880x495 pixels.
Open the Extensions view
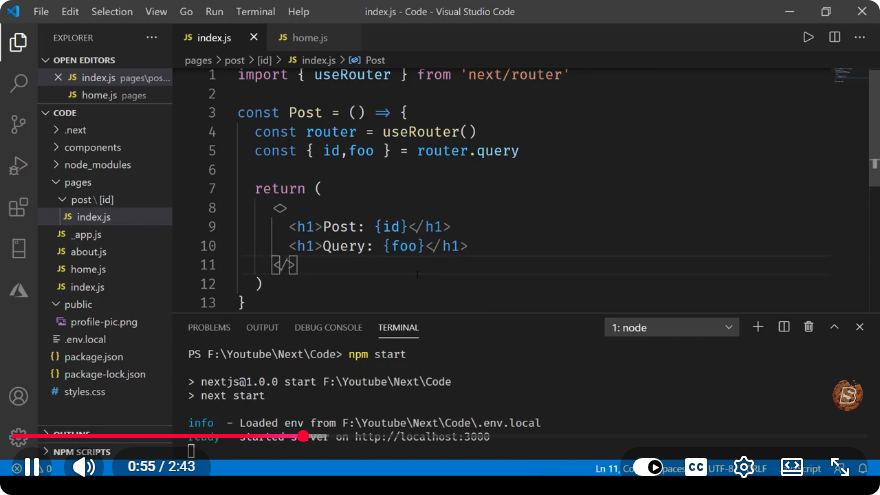click(x=19, y=207)
